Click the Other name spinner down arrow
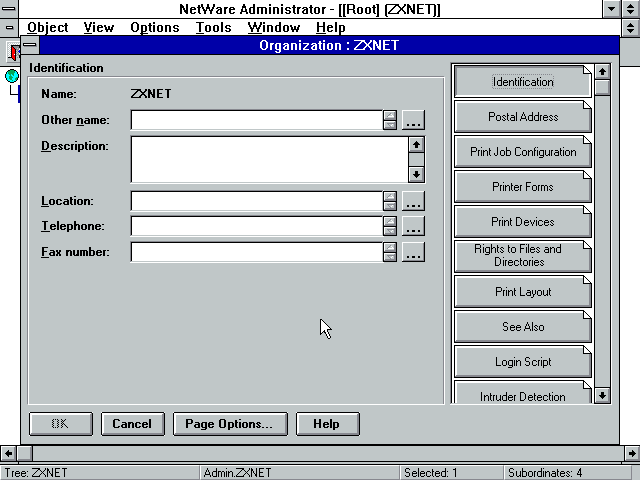640x480 pixels. [390, 125]
